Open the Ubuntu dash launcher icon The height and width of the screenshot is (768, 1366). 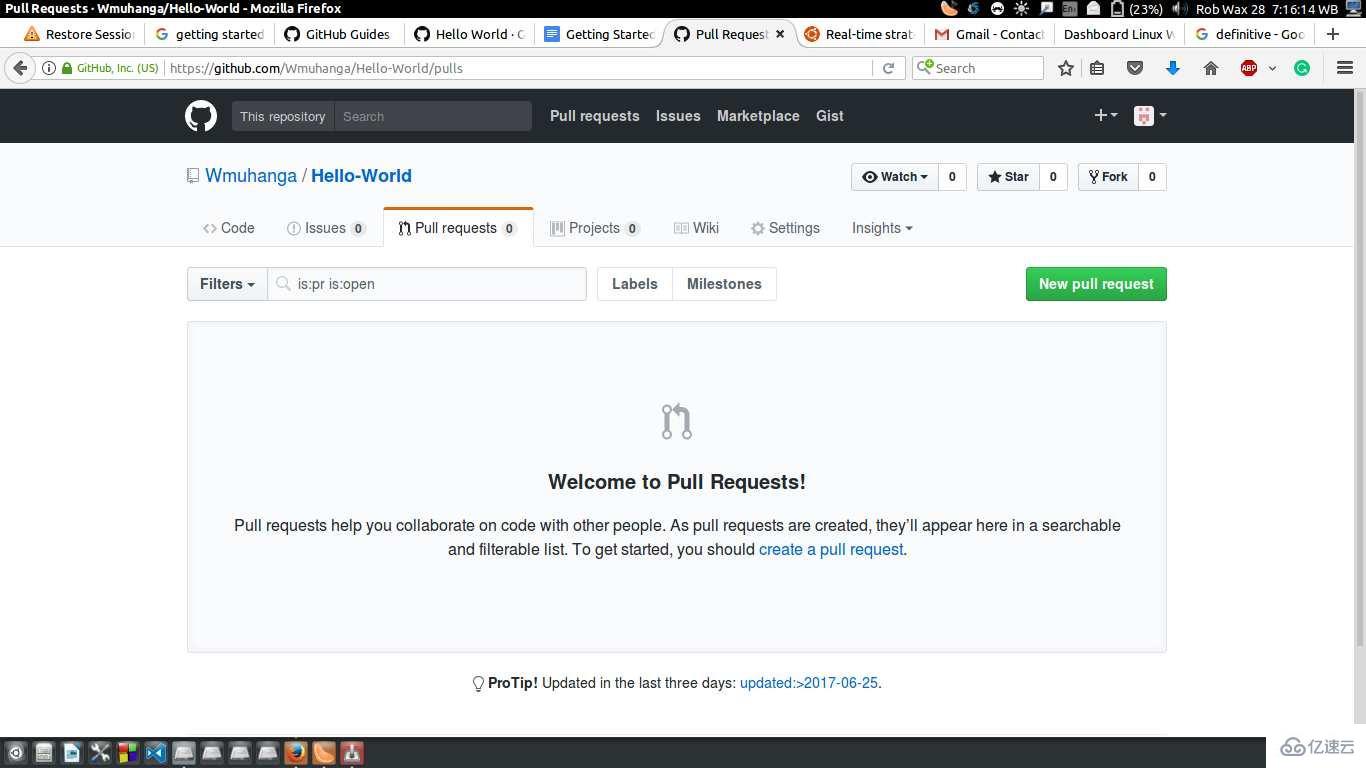[x=15, y=752]
